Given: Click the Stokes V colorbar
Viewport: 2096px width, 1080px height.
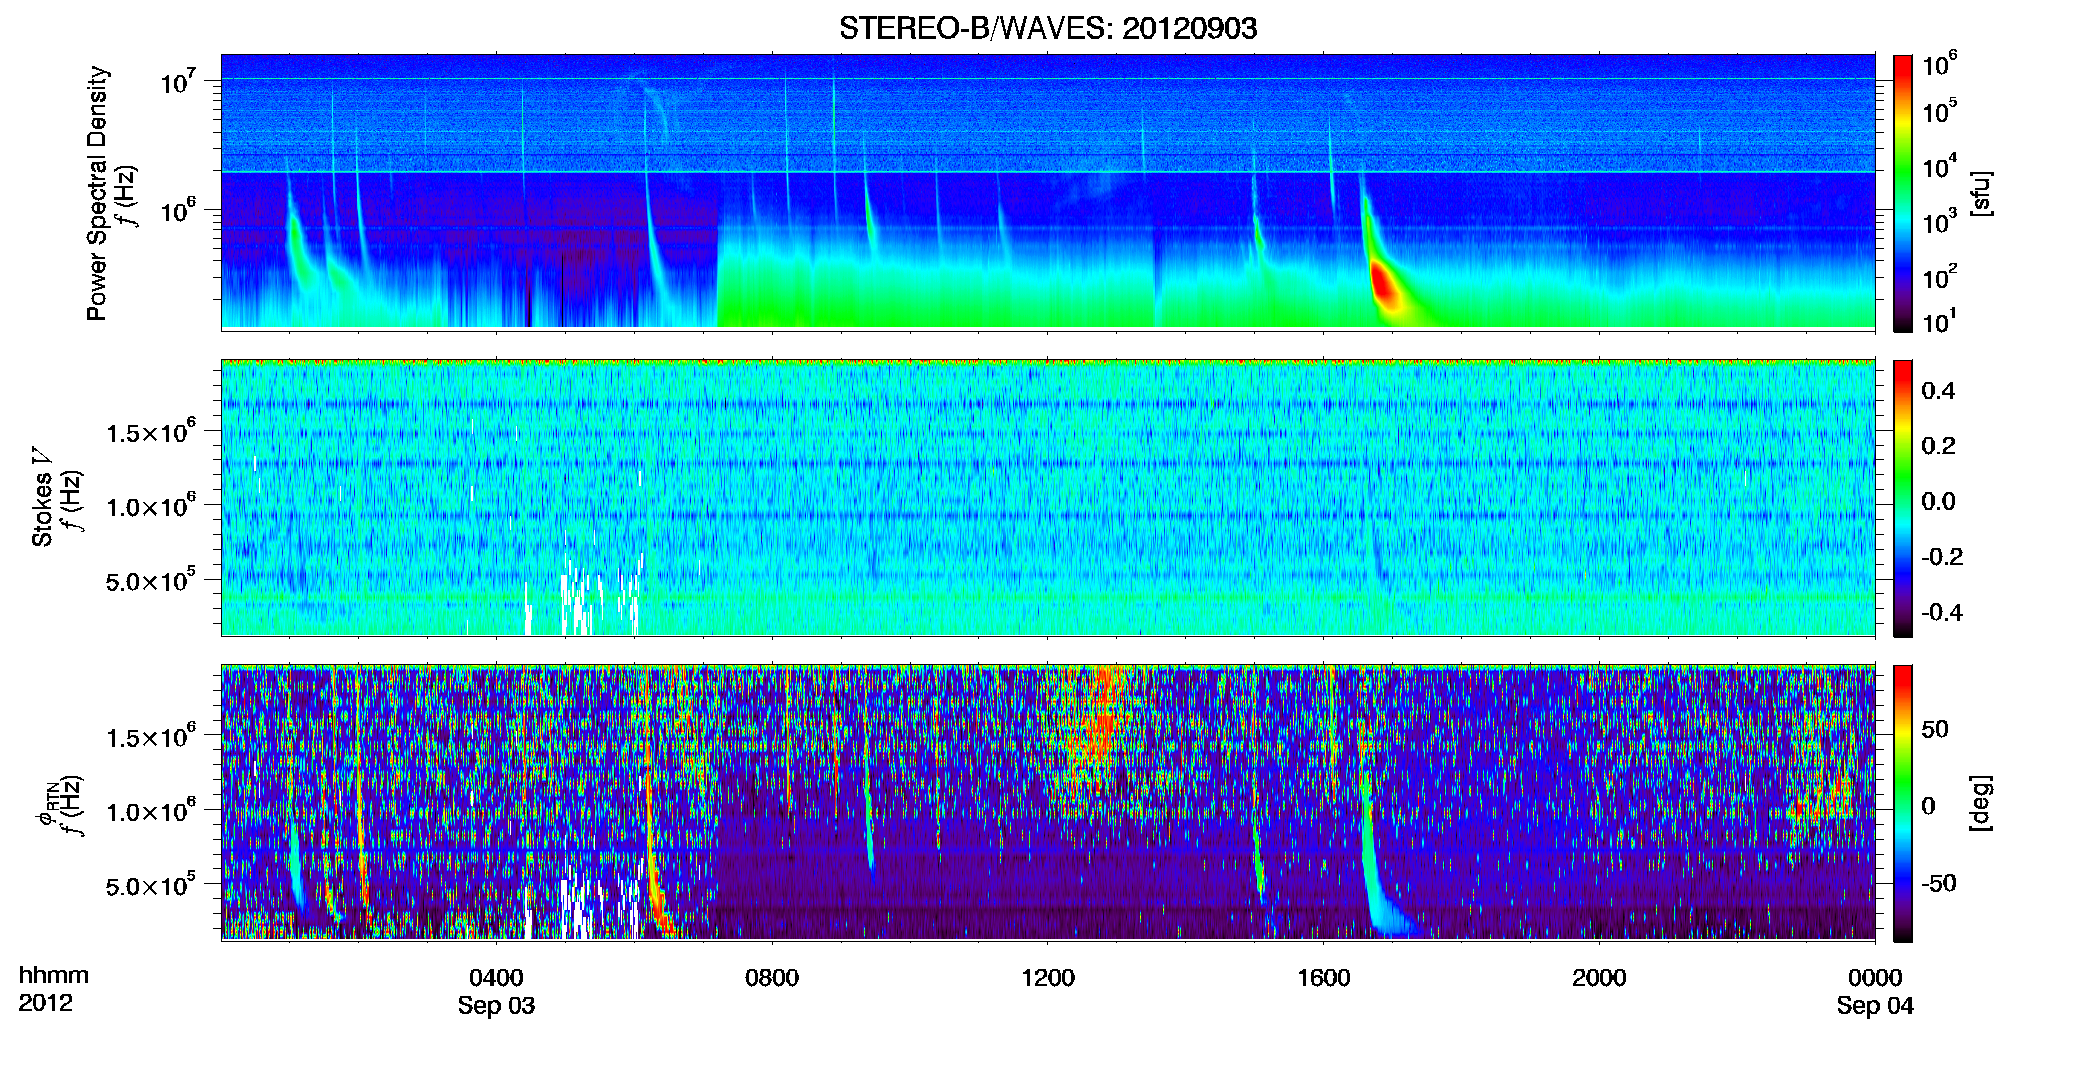Looking at the screenshot, I should [1903, 498].
